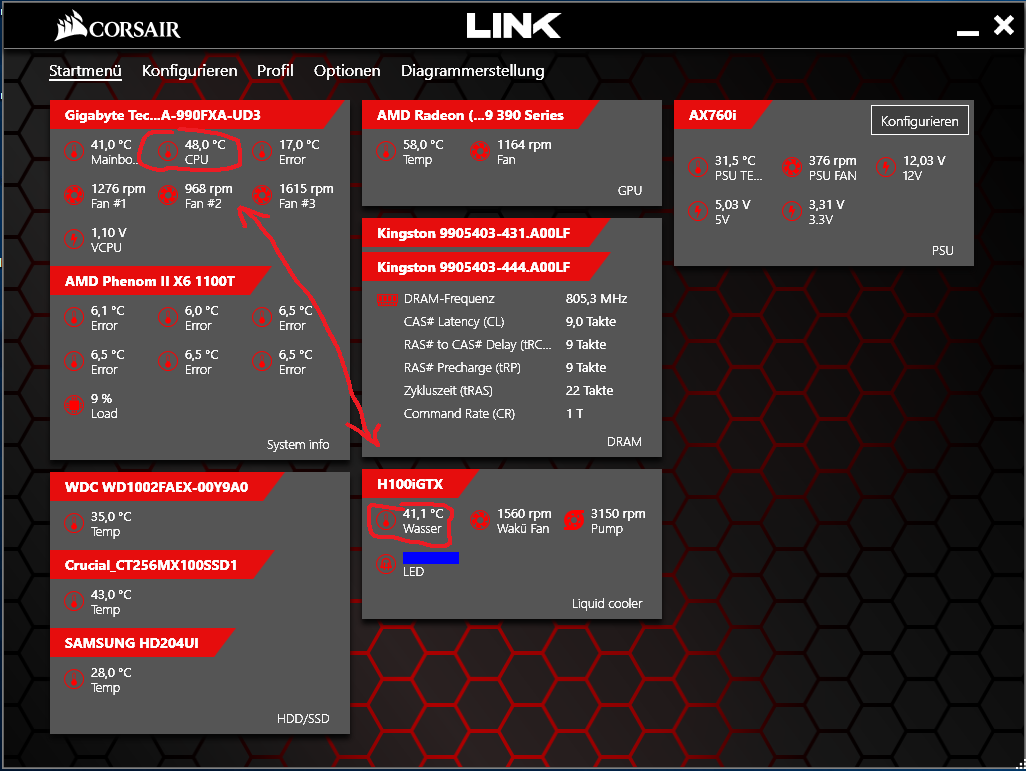Click the PSU TE... 31,5 °C thermometer icon
1026x771 pixels.
698,168
